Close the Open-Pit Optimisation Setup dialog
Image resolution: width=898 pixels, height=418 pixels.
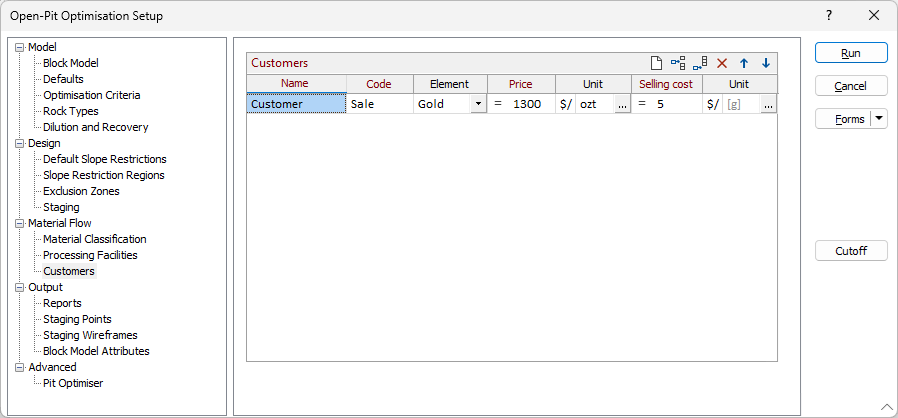pos(874,15)
